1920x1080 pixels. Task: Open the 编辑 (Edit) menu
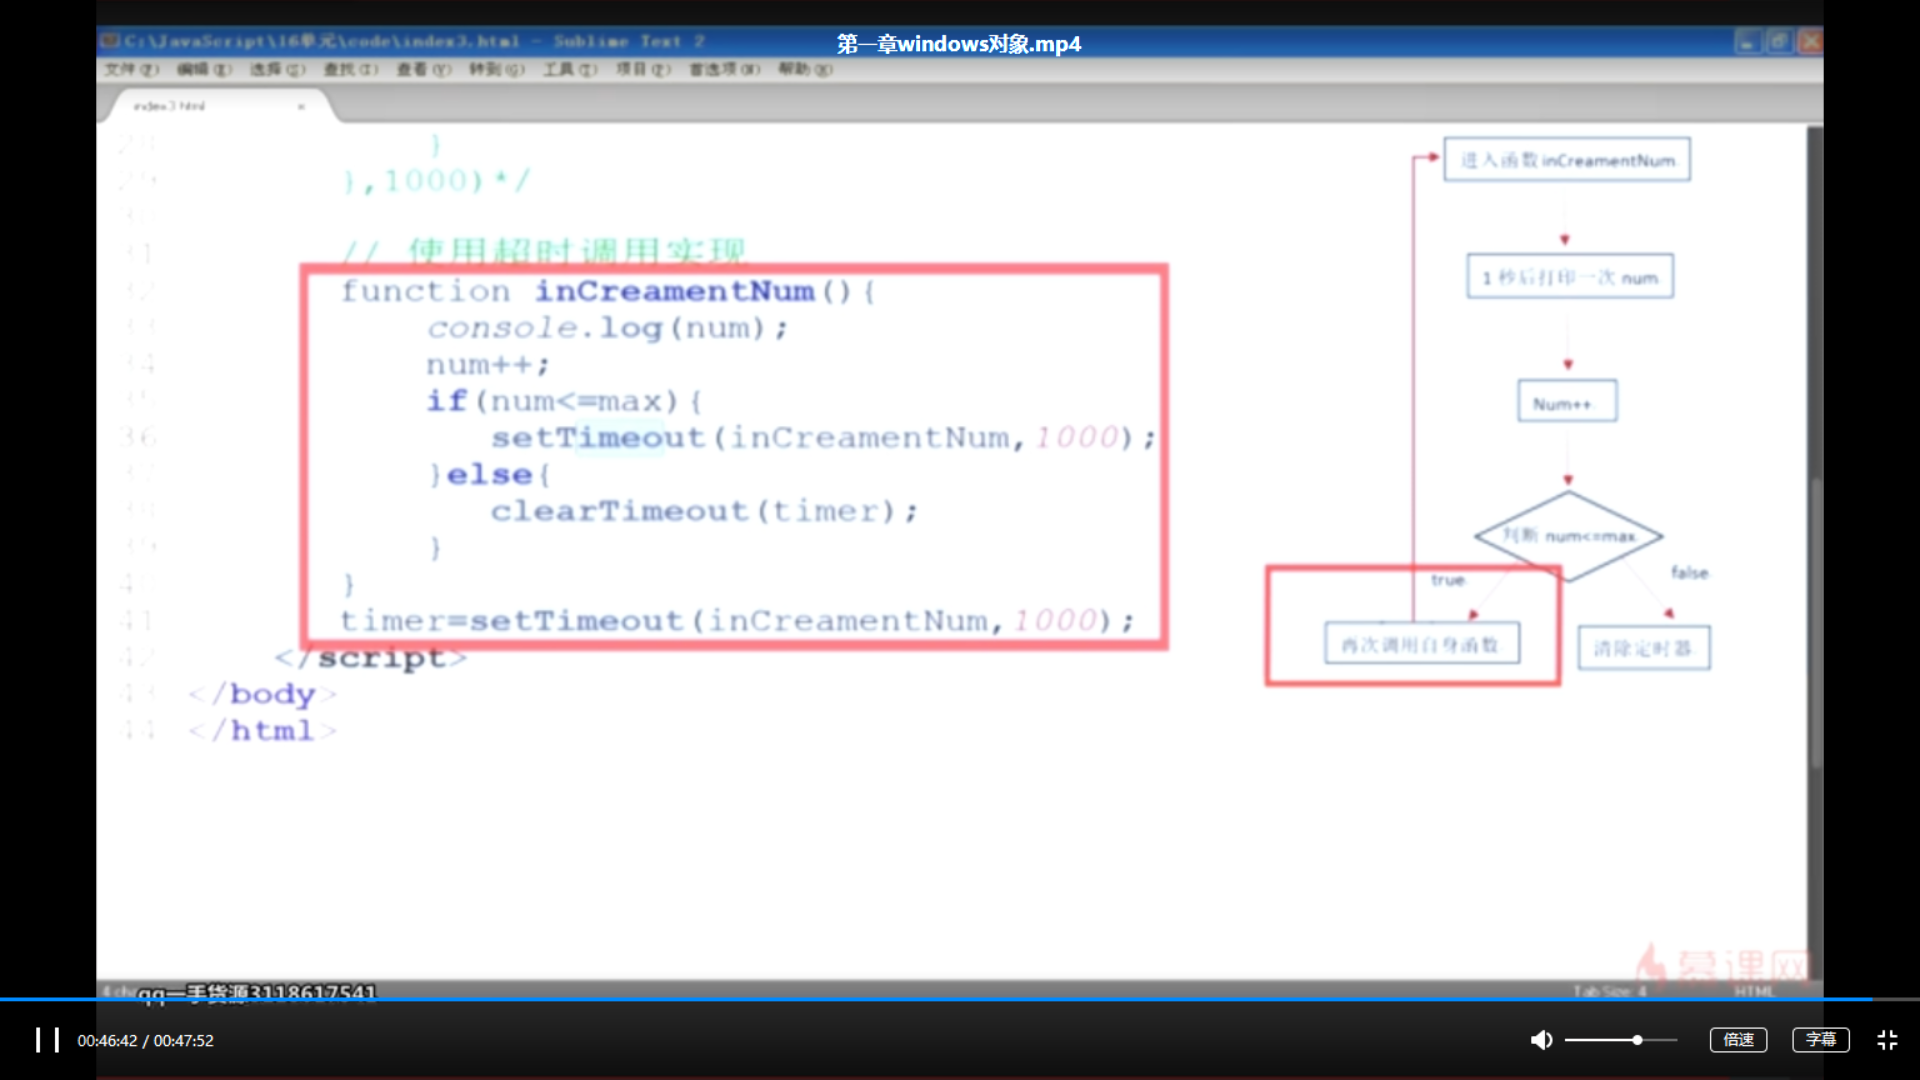click(204, 69)
